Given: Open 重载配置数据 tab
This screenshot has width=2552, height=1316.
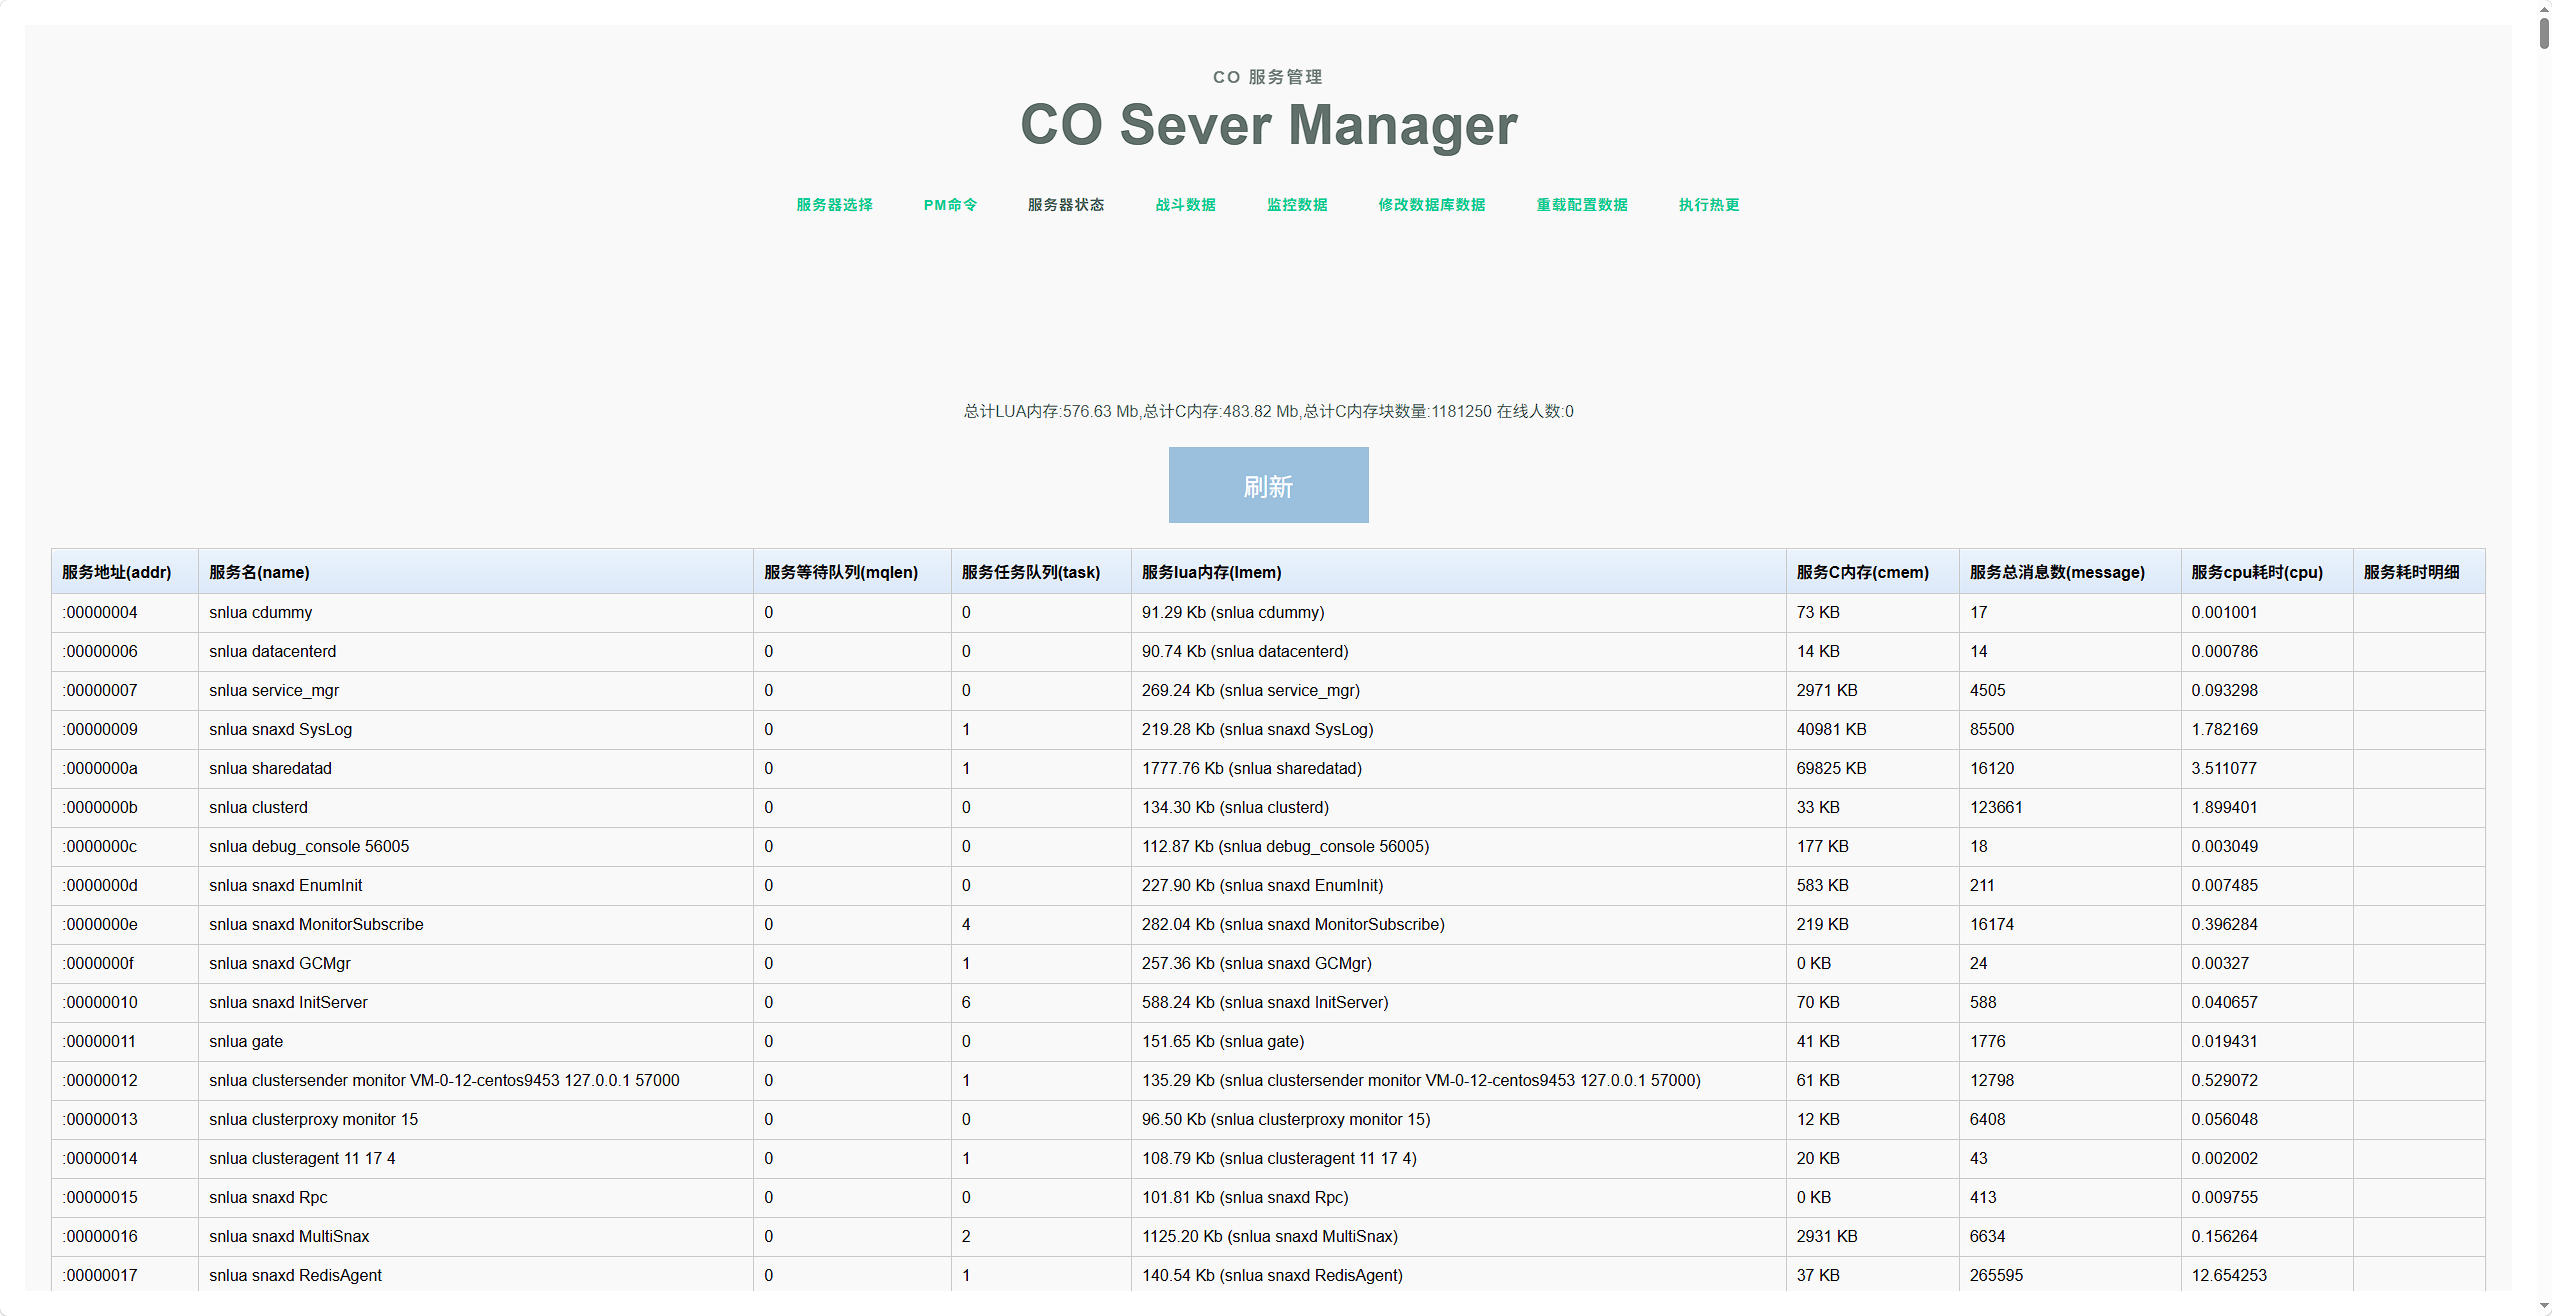Looking at the screenshot, I should tap(1582, 205).
